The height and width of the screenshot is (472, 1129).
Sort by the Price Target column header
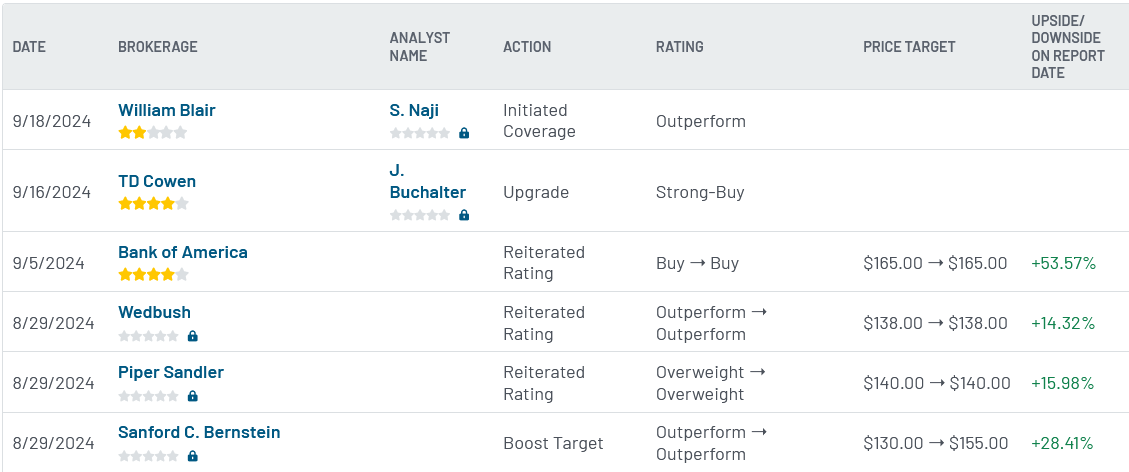pyautogui.click(x=909, y=47)
